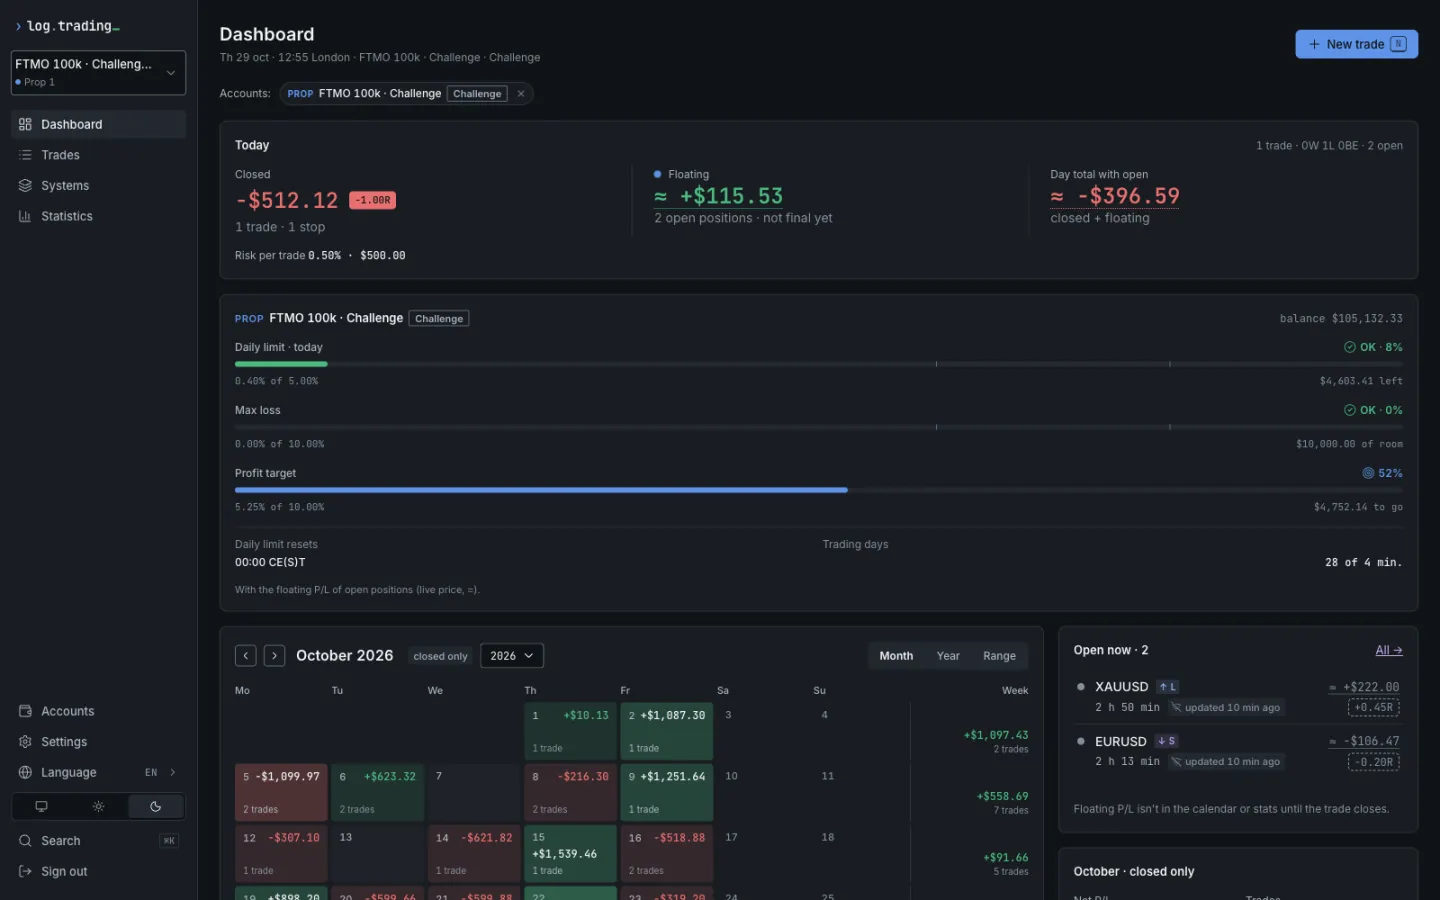1440x900 pixels.
Task: Click the XAUUSD long direction badge
Action: pyautogui.click(x=1167, y=687)
